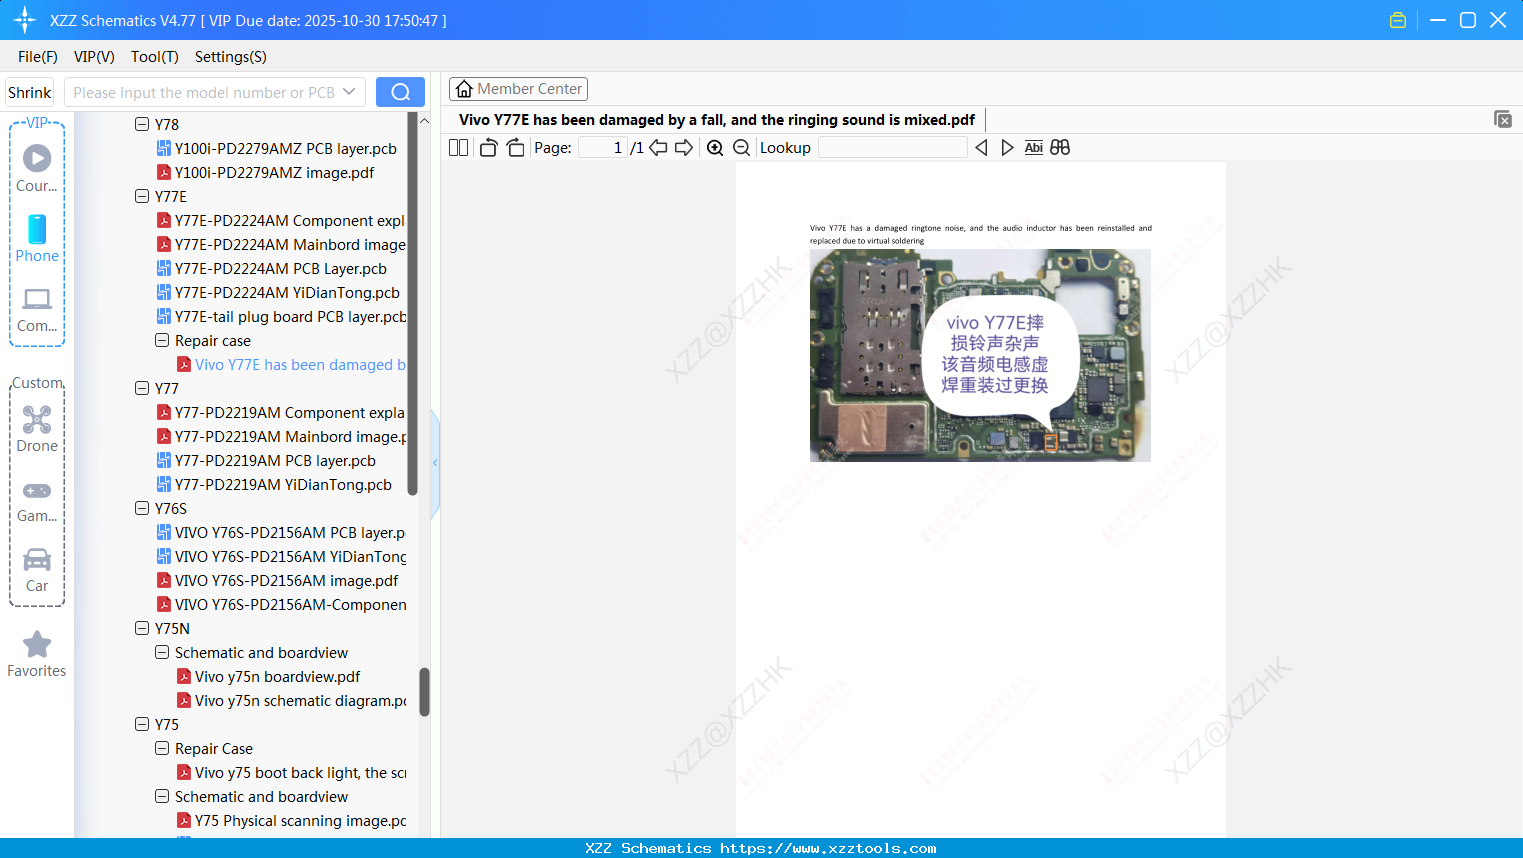The image size is (1523, 858).
Task: Open the Member Center button
Action: 518,89
